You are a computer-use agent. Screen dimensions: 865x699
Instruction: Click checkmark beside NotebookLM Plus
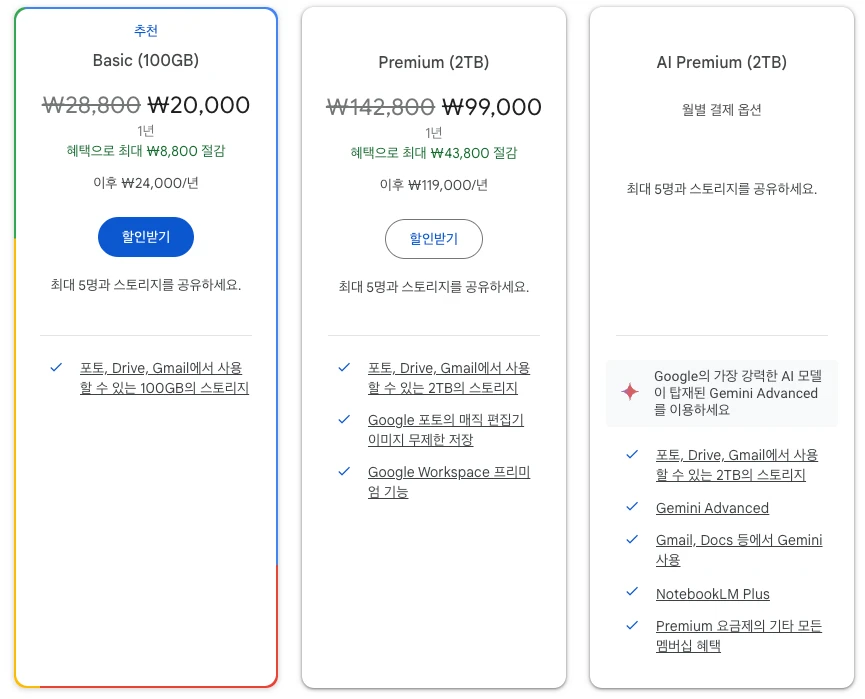(x=632, y=592)
